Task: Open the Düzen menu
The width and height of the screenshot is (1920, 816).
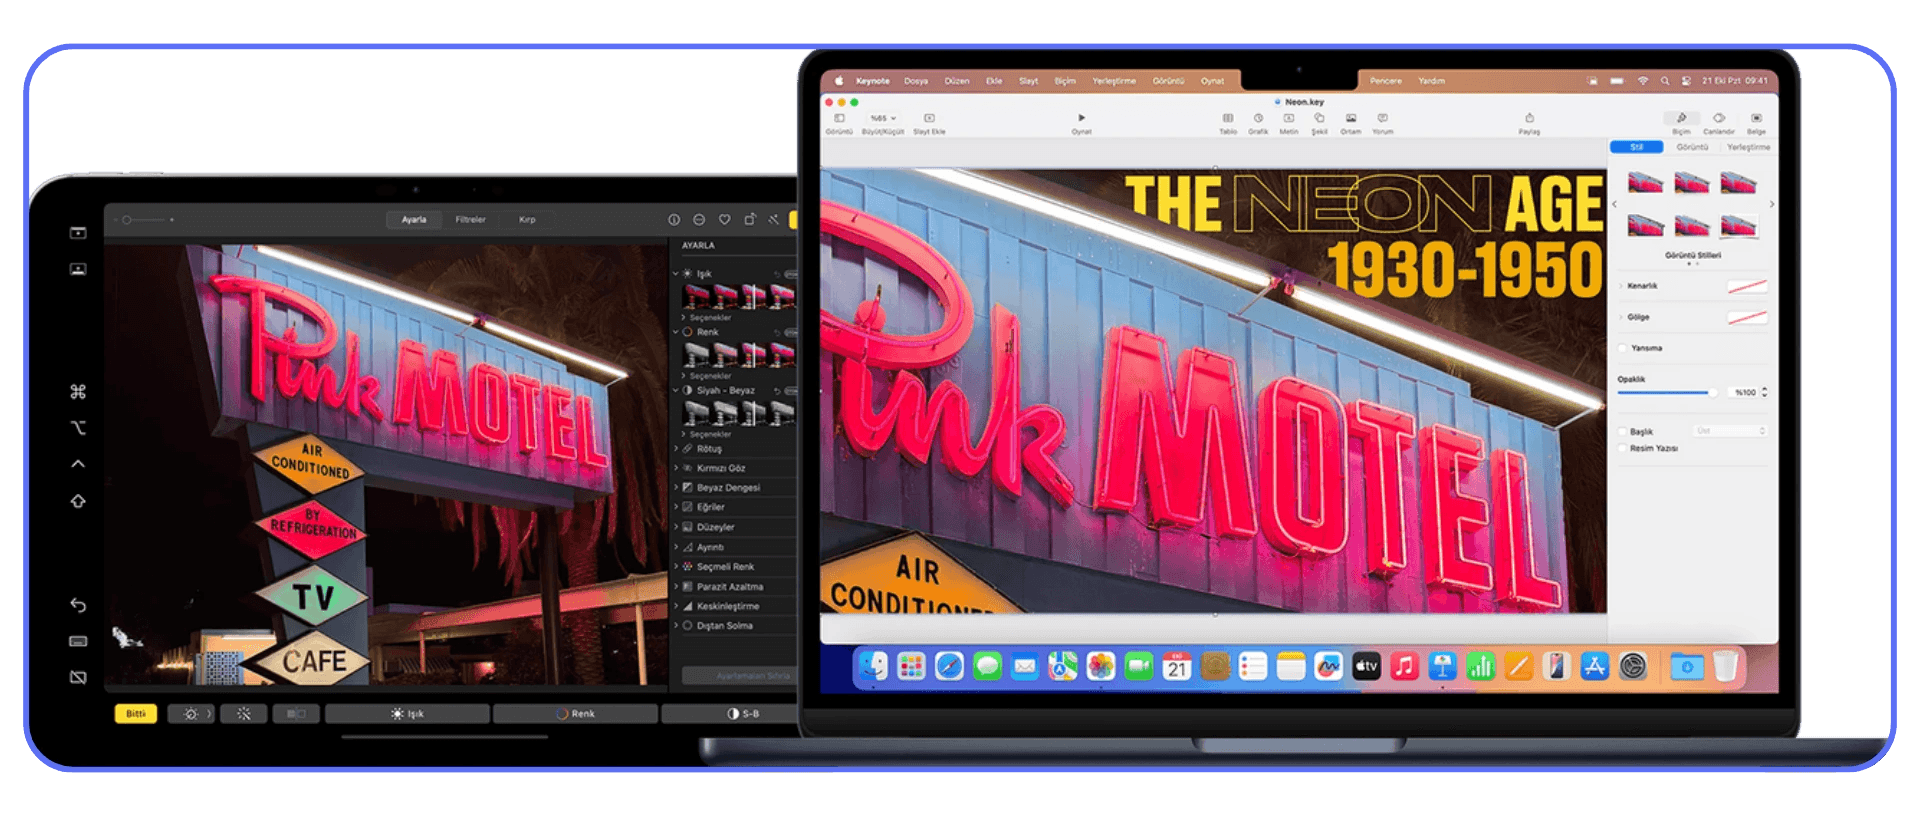Action: (957, 81)
